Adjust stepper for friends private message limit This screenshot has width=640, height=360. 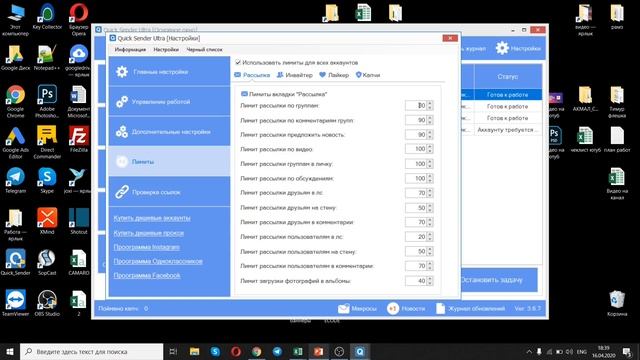(x=430, y=193)
